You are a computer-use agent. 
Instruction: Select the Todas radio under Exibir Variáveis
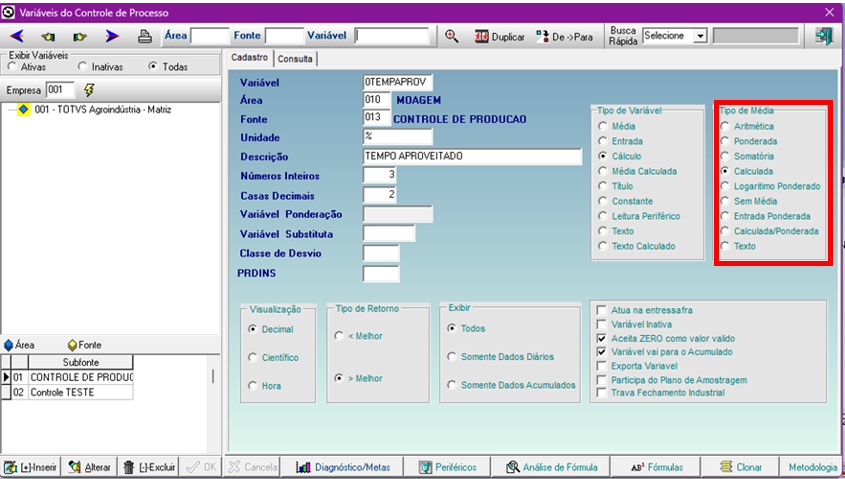[x=153, y=66]
